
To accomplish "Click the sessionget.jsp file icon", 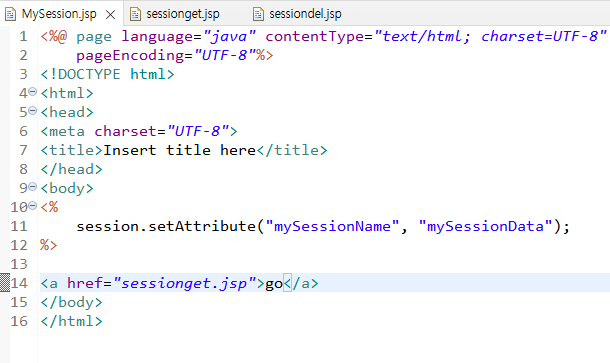I will tap(135, 14).
